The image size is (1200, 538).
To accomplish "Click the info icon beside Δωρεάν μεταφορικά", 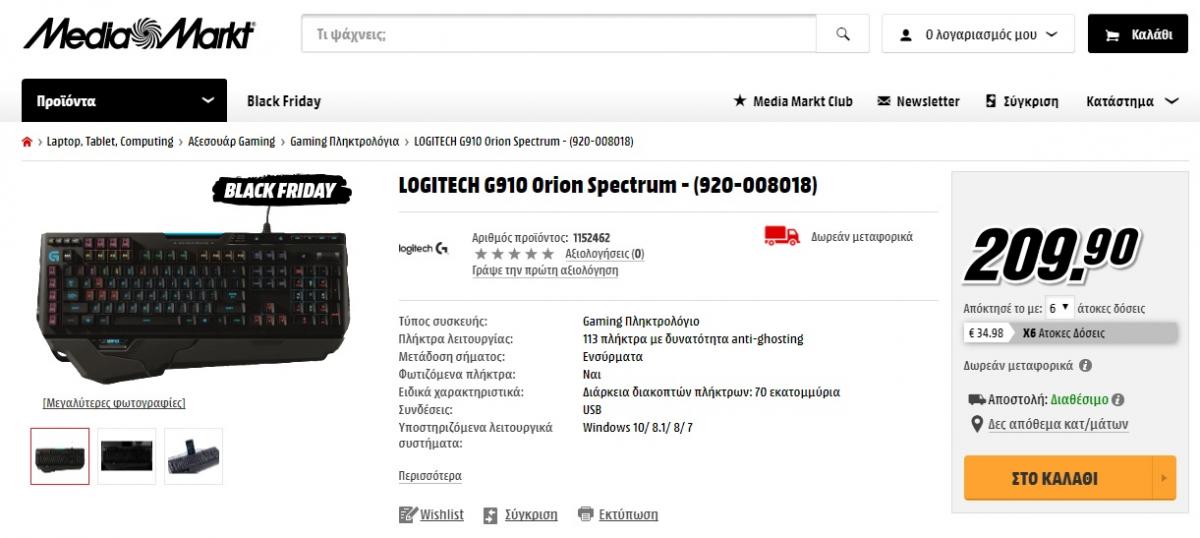I will (x=1086, y=365).
